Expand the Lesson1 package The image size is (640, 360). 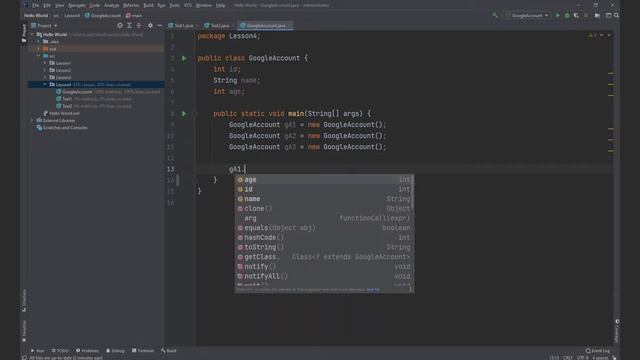(45, 63)
